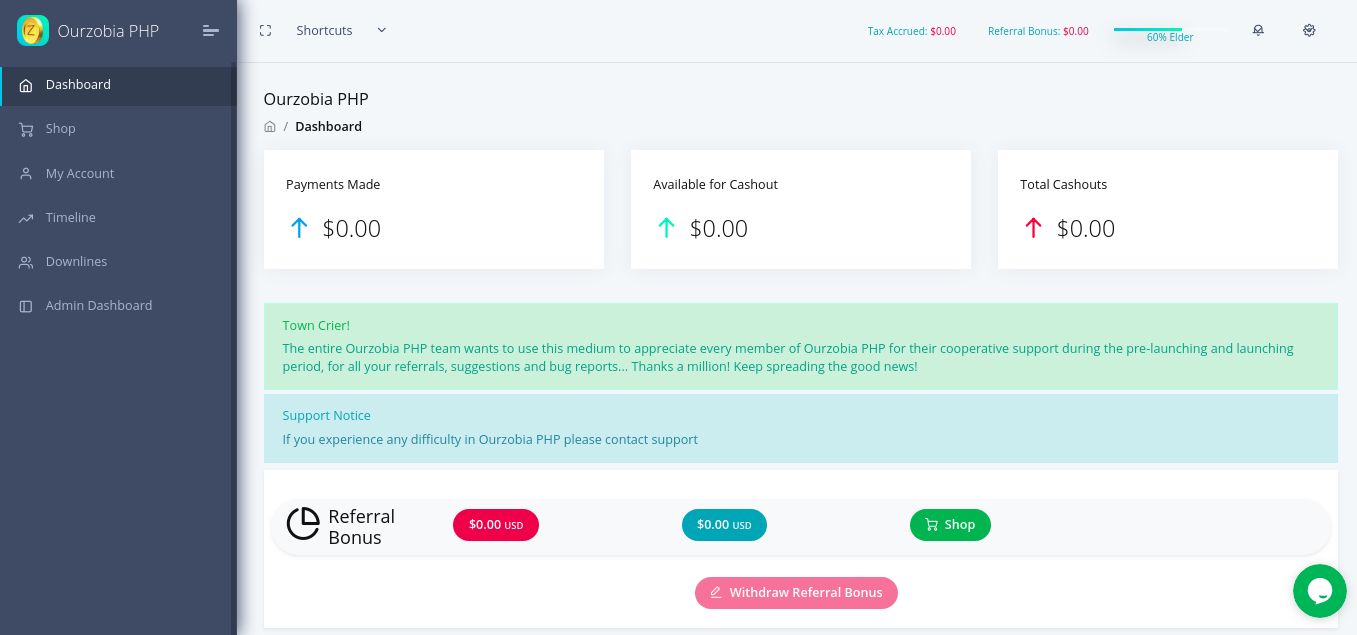Click the Timeline trend icon
The height and width of the screenshot is (635, 1357).
pyautogui.click(x=26, y=218)
